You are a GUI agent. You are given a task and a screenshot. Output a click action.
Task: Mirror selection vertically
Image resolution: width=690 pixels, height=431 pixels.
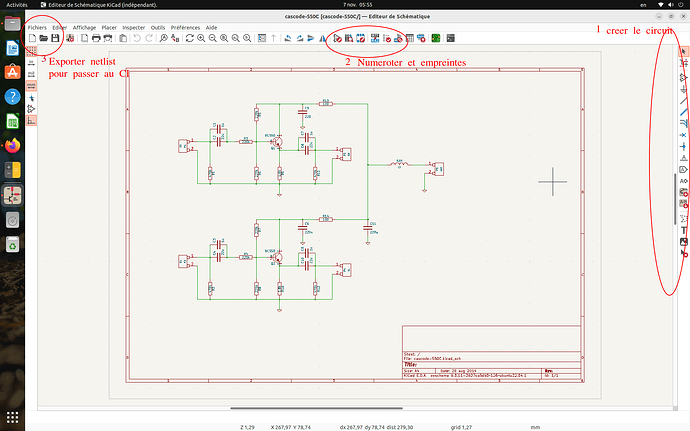coord(311,38)
